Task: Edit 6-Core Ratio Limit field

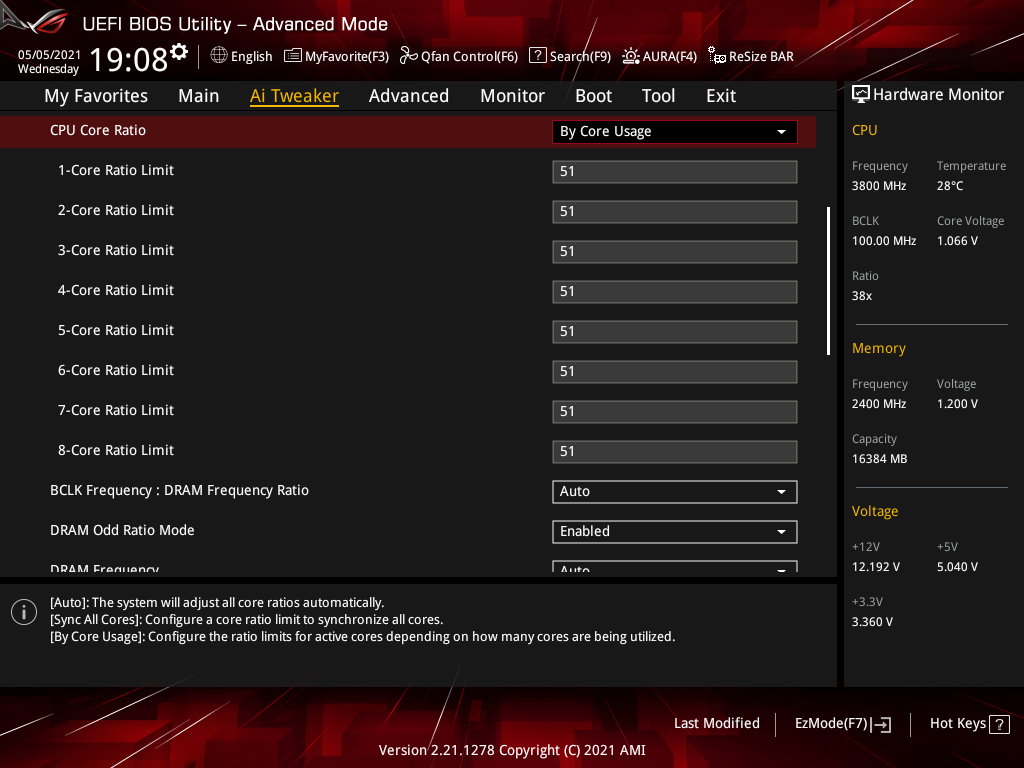Action: (x=675, y=372)
